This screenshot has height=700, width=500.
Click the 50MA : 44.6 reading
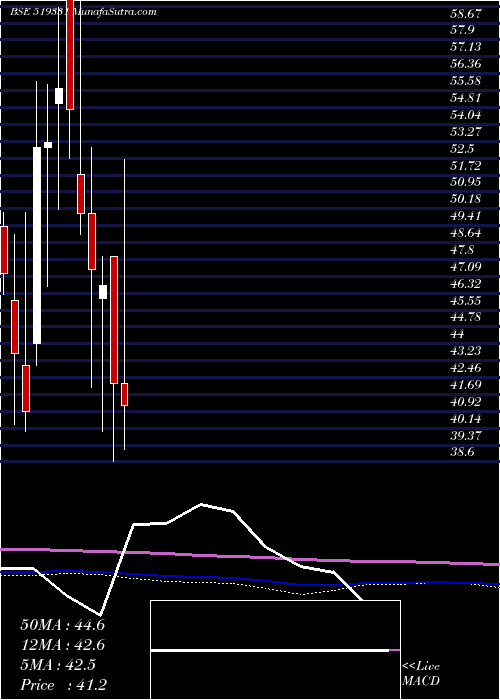point(62,625)
